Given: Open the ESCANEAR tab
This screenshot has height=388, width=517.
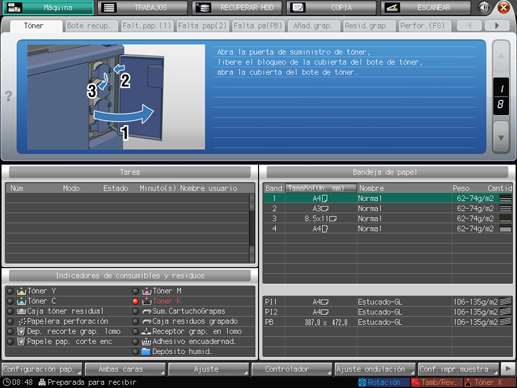Looking at the screenshot, I should (426, 7).
